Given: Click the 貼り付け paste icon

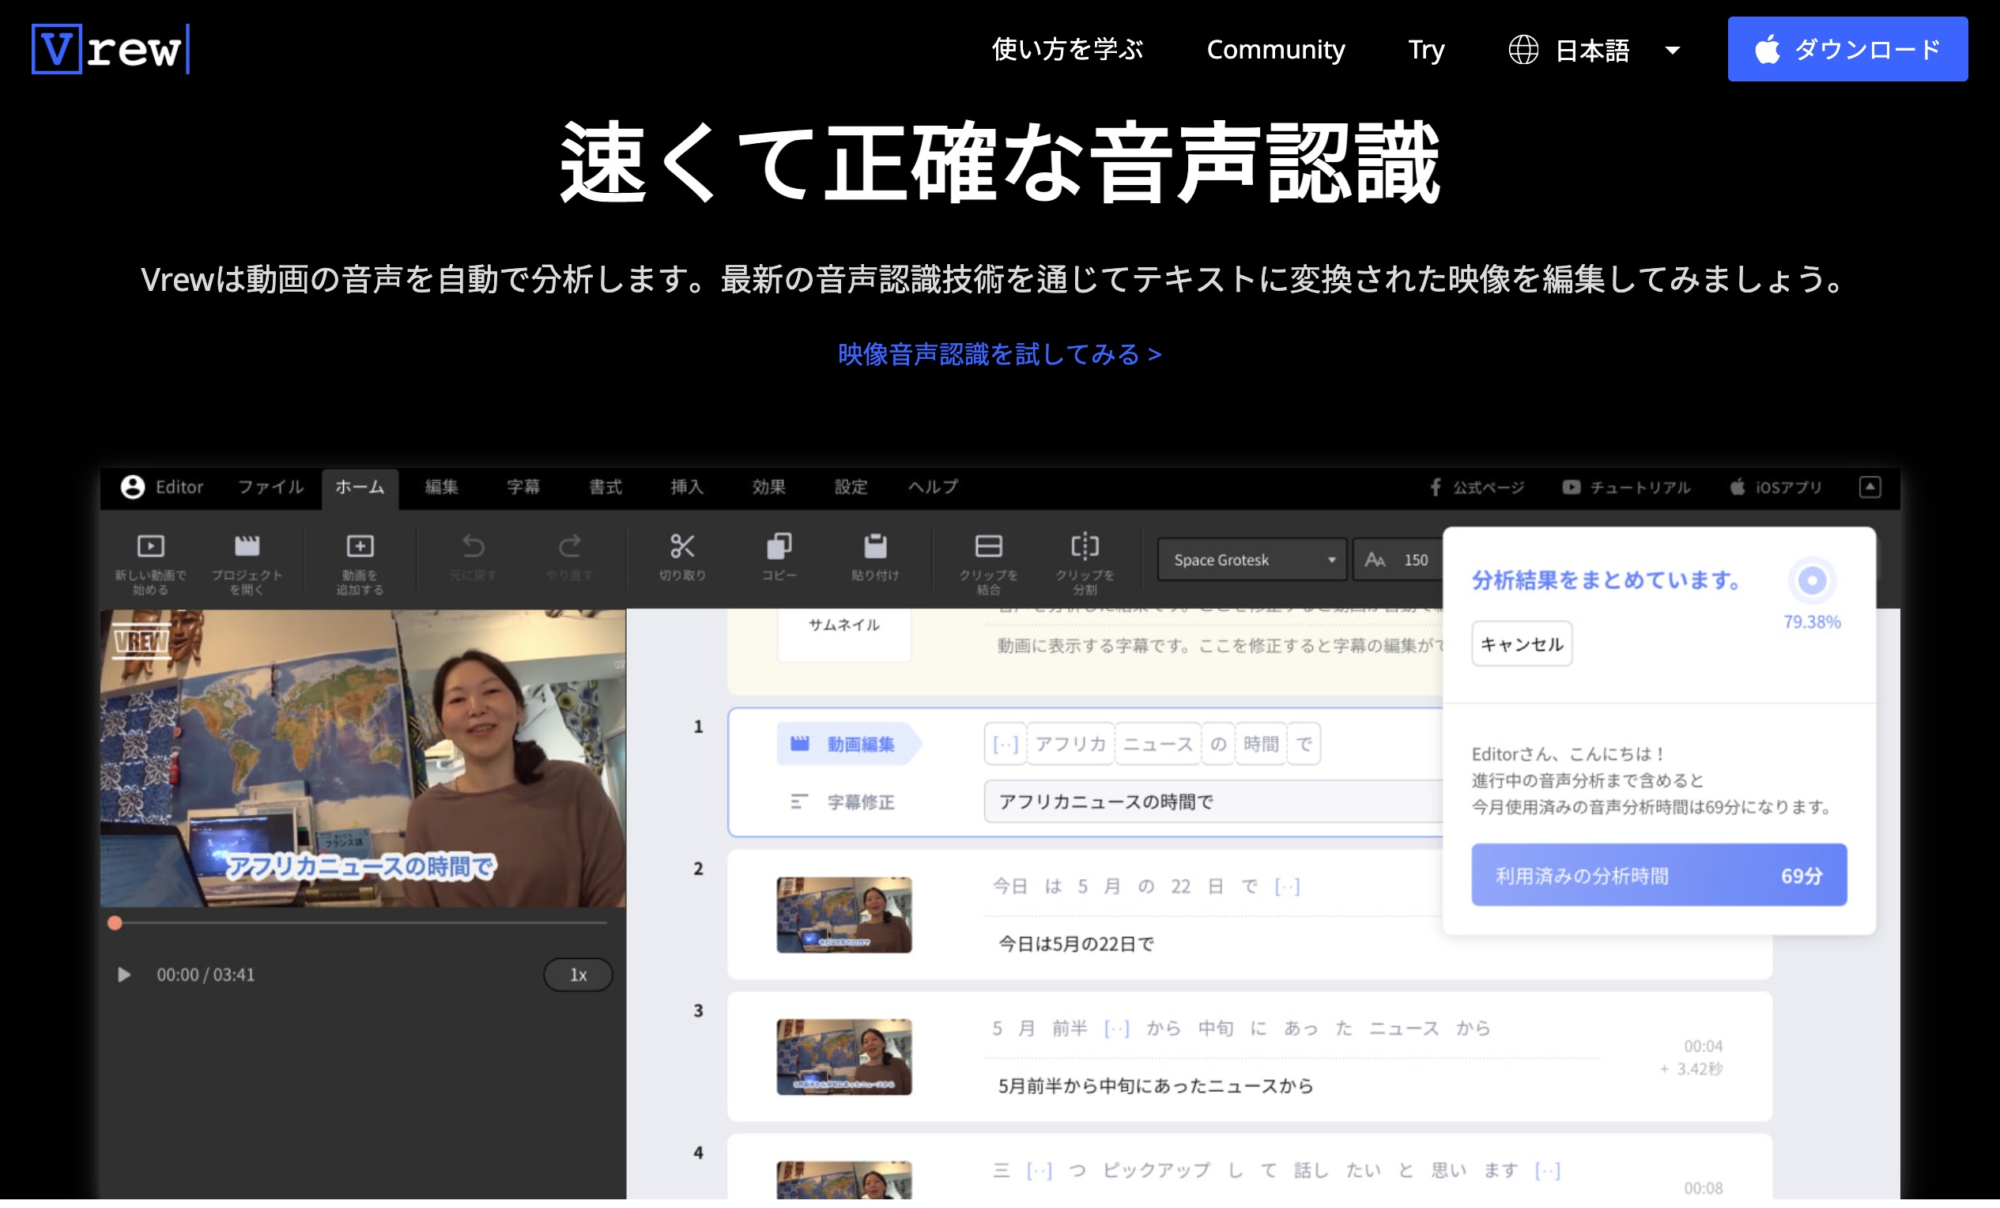Looking at the screenshot, I should tap(875, 546).
